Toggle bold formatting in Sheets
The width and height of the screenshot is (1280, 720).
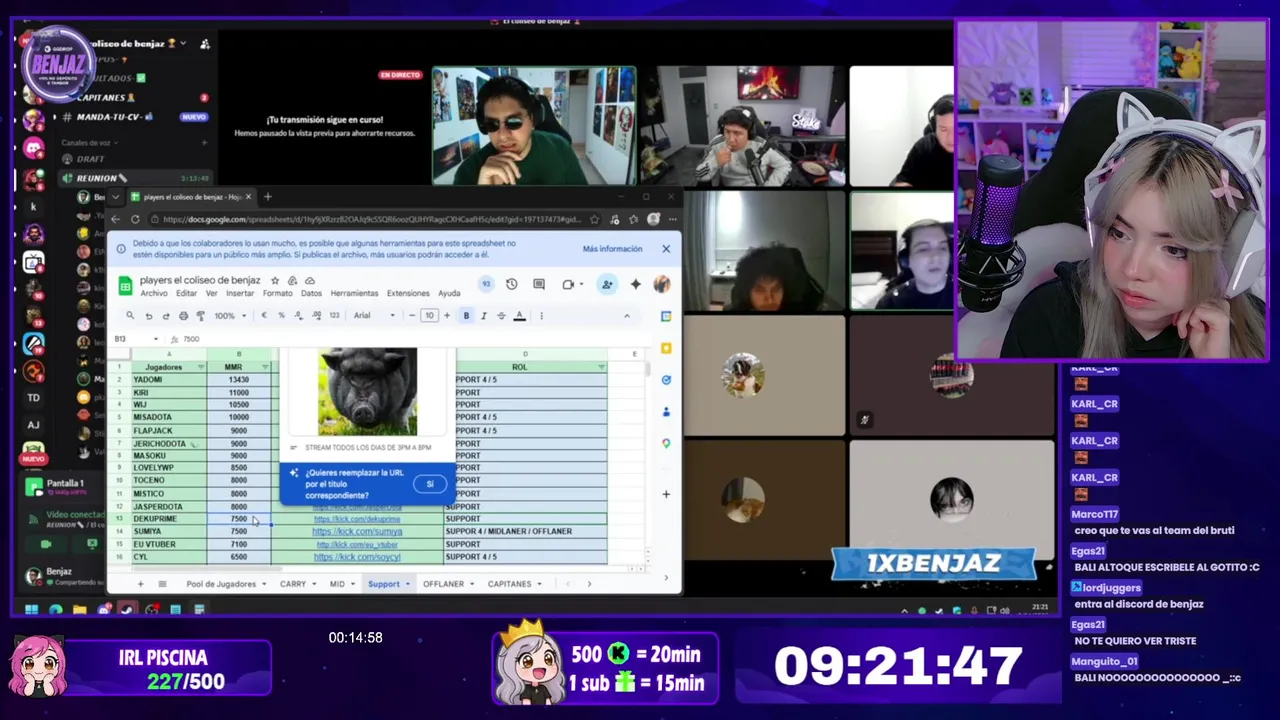click(466, 316)
